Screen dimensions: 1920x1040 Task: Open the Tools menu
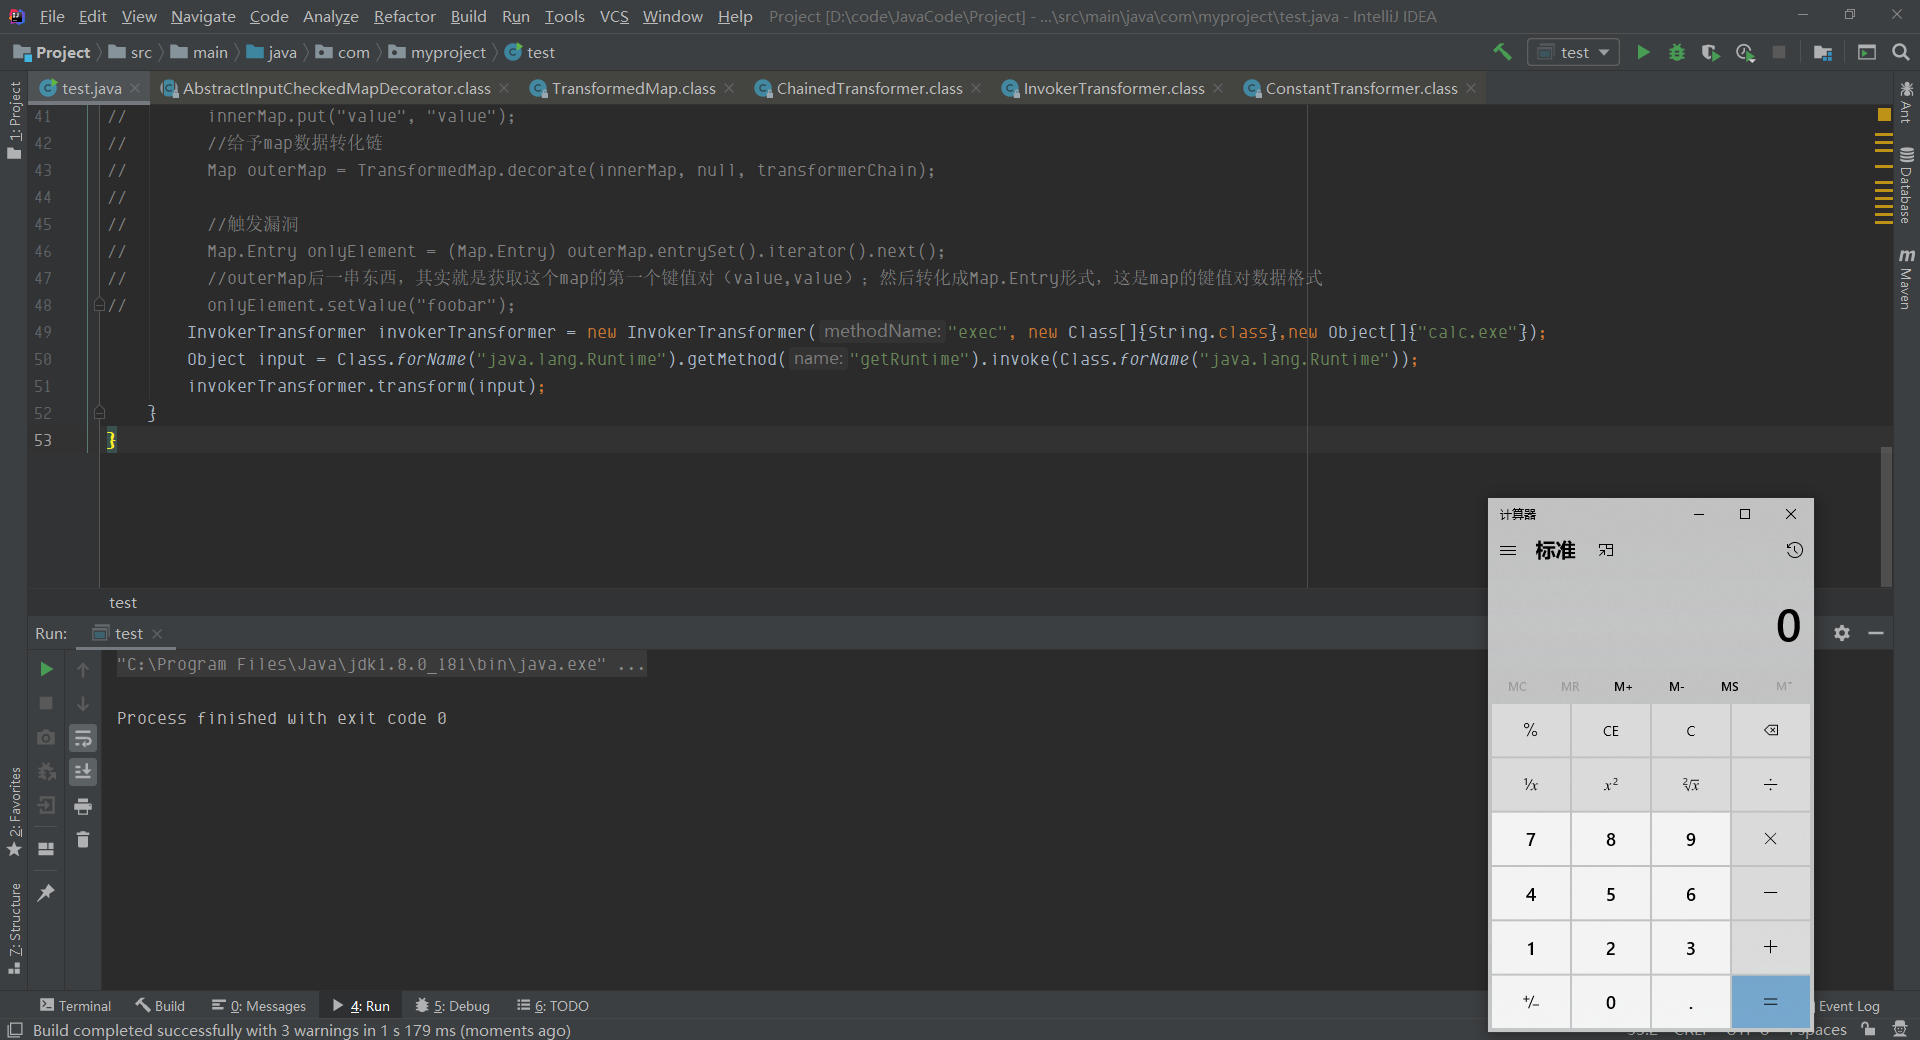coord(564,16)
